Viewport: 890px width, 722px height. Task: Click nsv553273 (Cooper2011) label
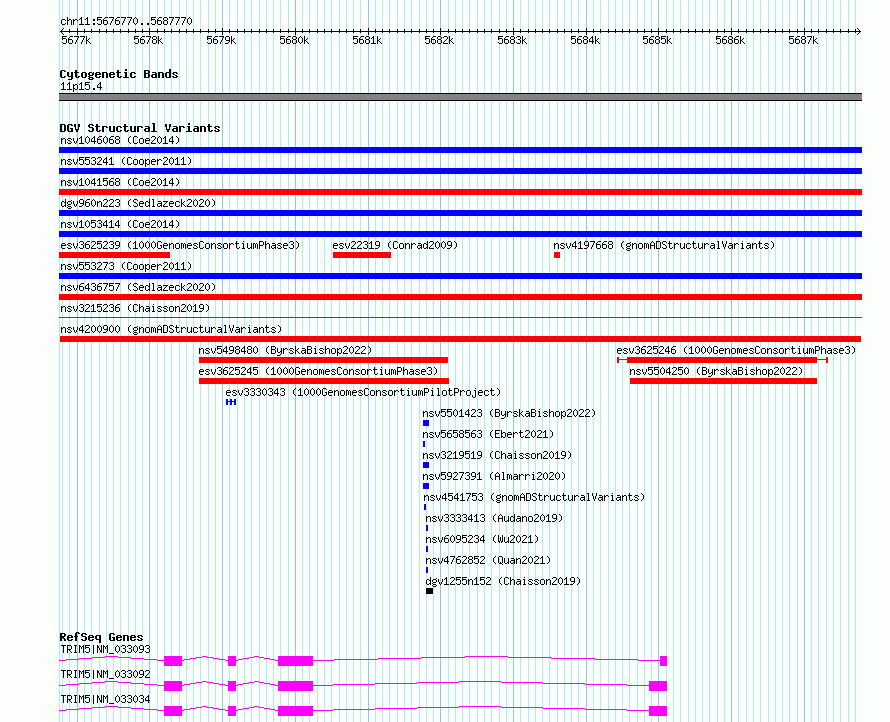[126, 266]
